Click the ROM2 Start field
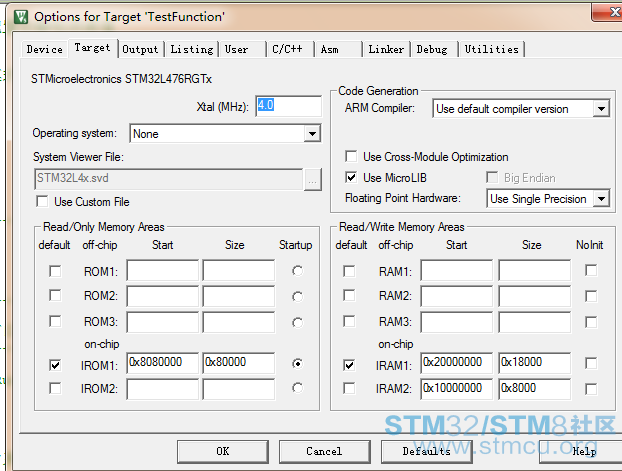Viewport: 622px width, 471px height. pyautogui.click(x=163, y=296)
